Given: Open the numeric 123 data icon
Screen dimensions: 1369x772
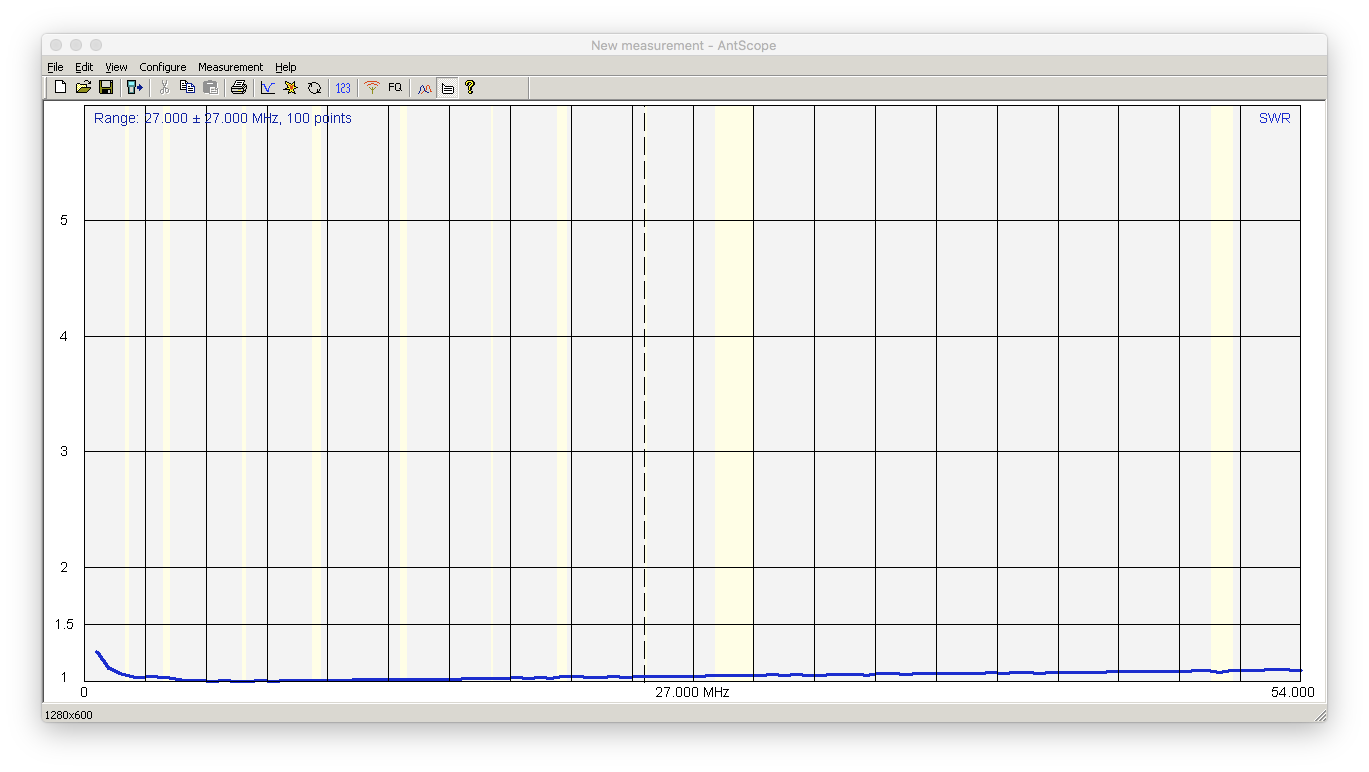Looking at the screenshot, I should click(x=343, y=88).
